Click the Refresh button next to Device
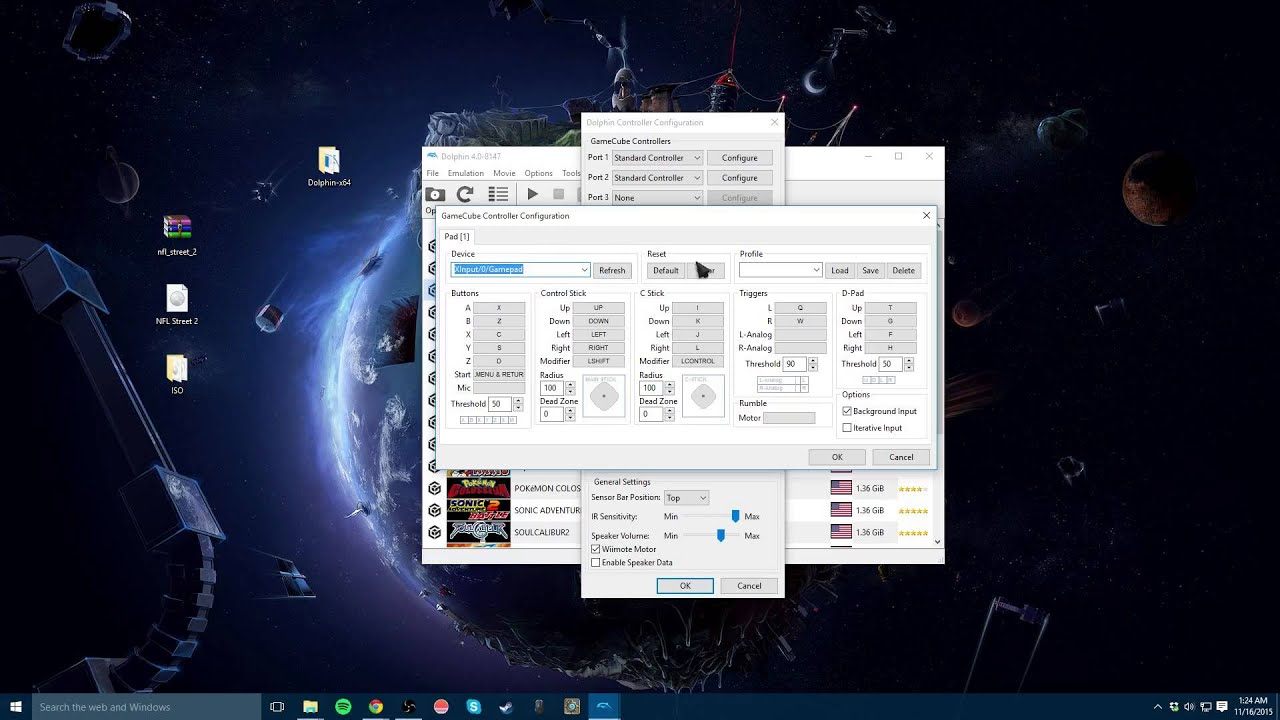The height and width of the screenshot is (720, 1280). tap(612, 270)
